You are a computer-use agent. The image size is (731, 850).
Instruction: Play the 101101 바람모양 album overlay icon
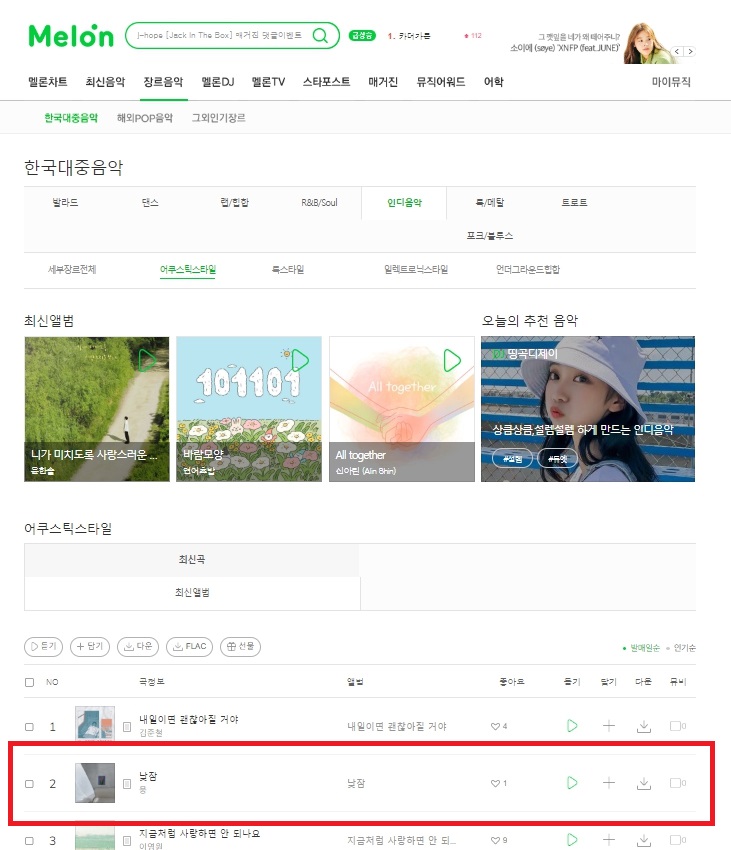(300, 360)
